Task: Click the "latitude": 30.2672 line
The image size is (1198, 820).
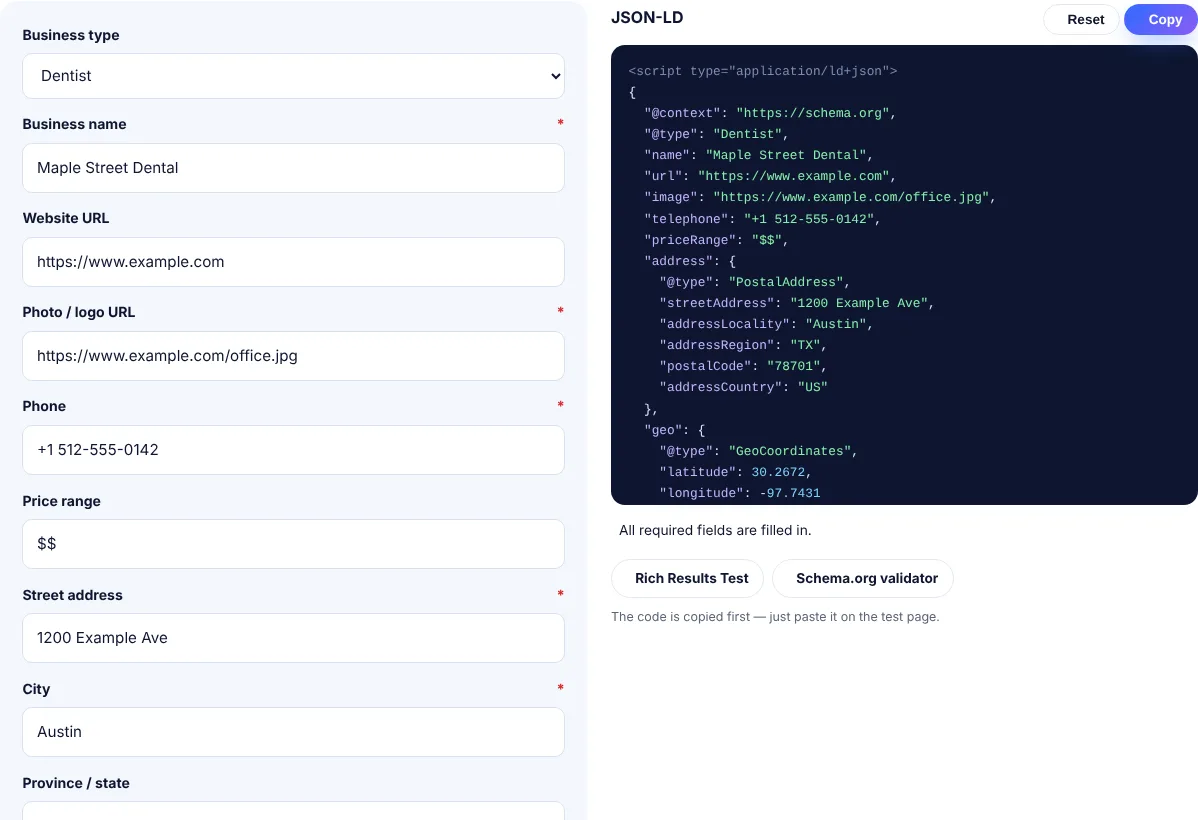Action: point(735,472)
